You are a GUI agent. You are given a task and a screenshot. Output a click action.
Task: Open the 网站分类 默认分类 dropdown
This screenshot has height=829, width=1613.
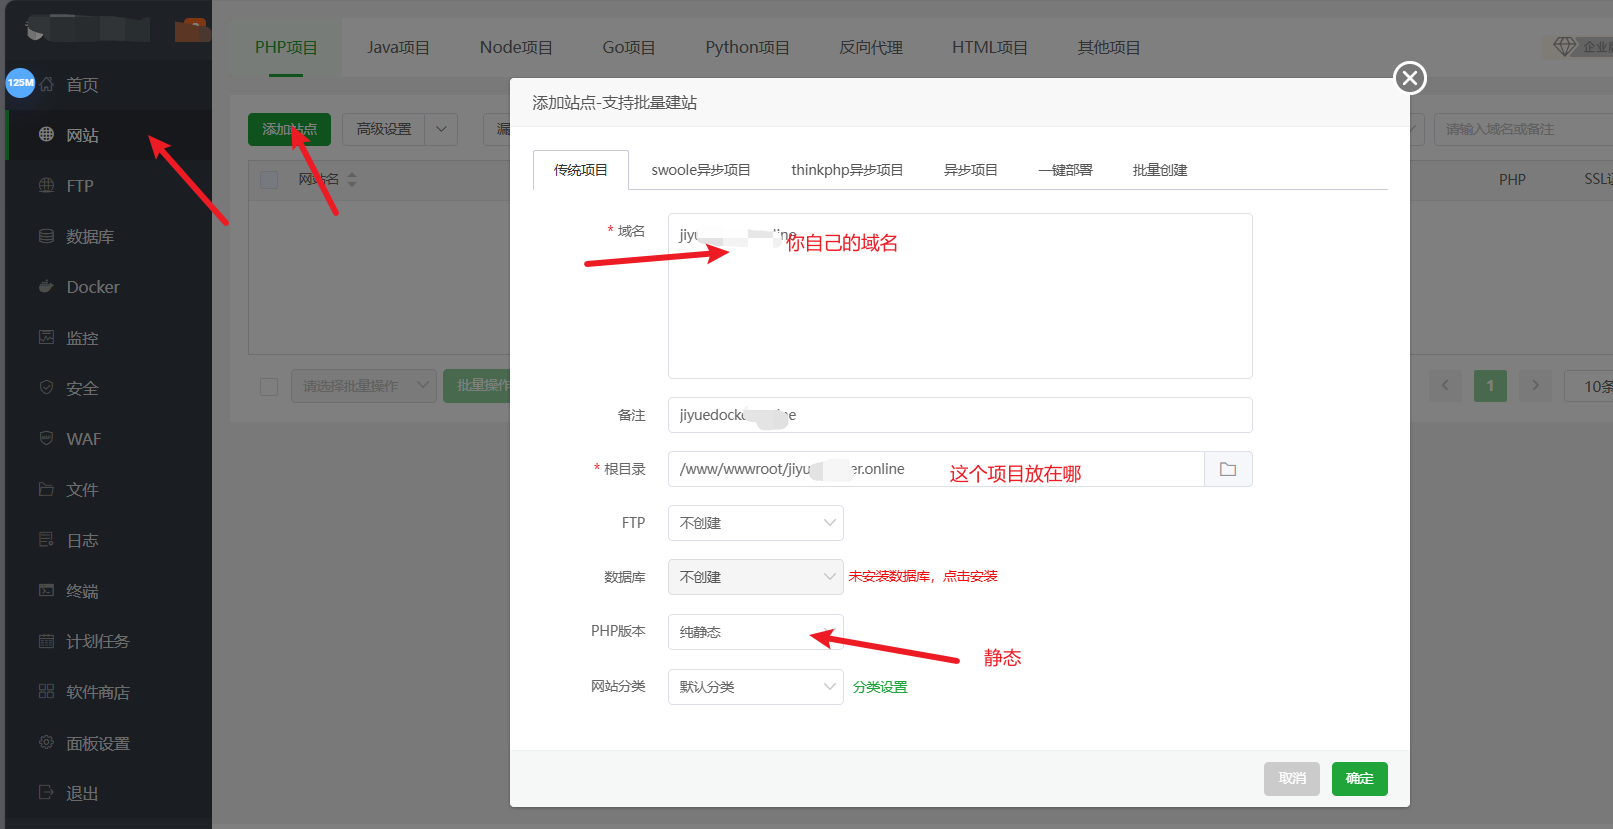(755, 687)
